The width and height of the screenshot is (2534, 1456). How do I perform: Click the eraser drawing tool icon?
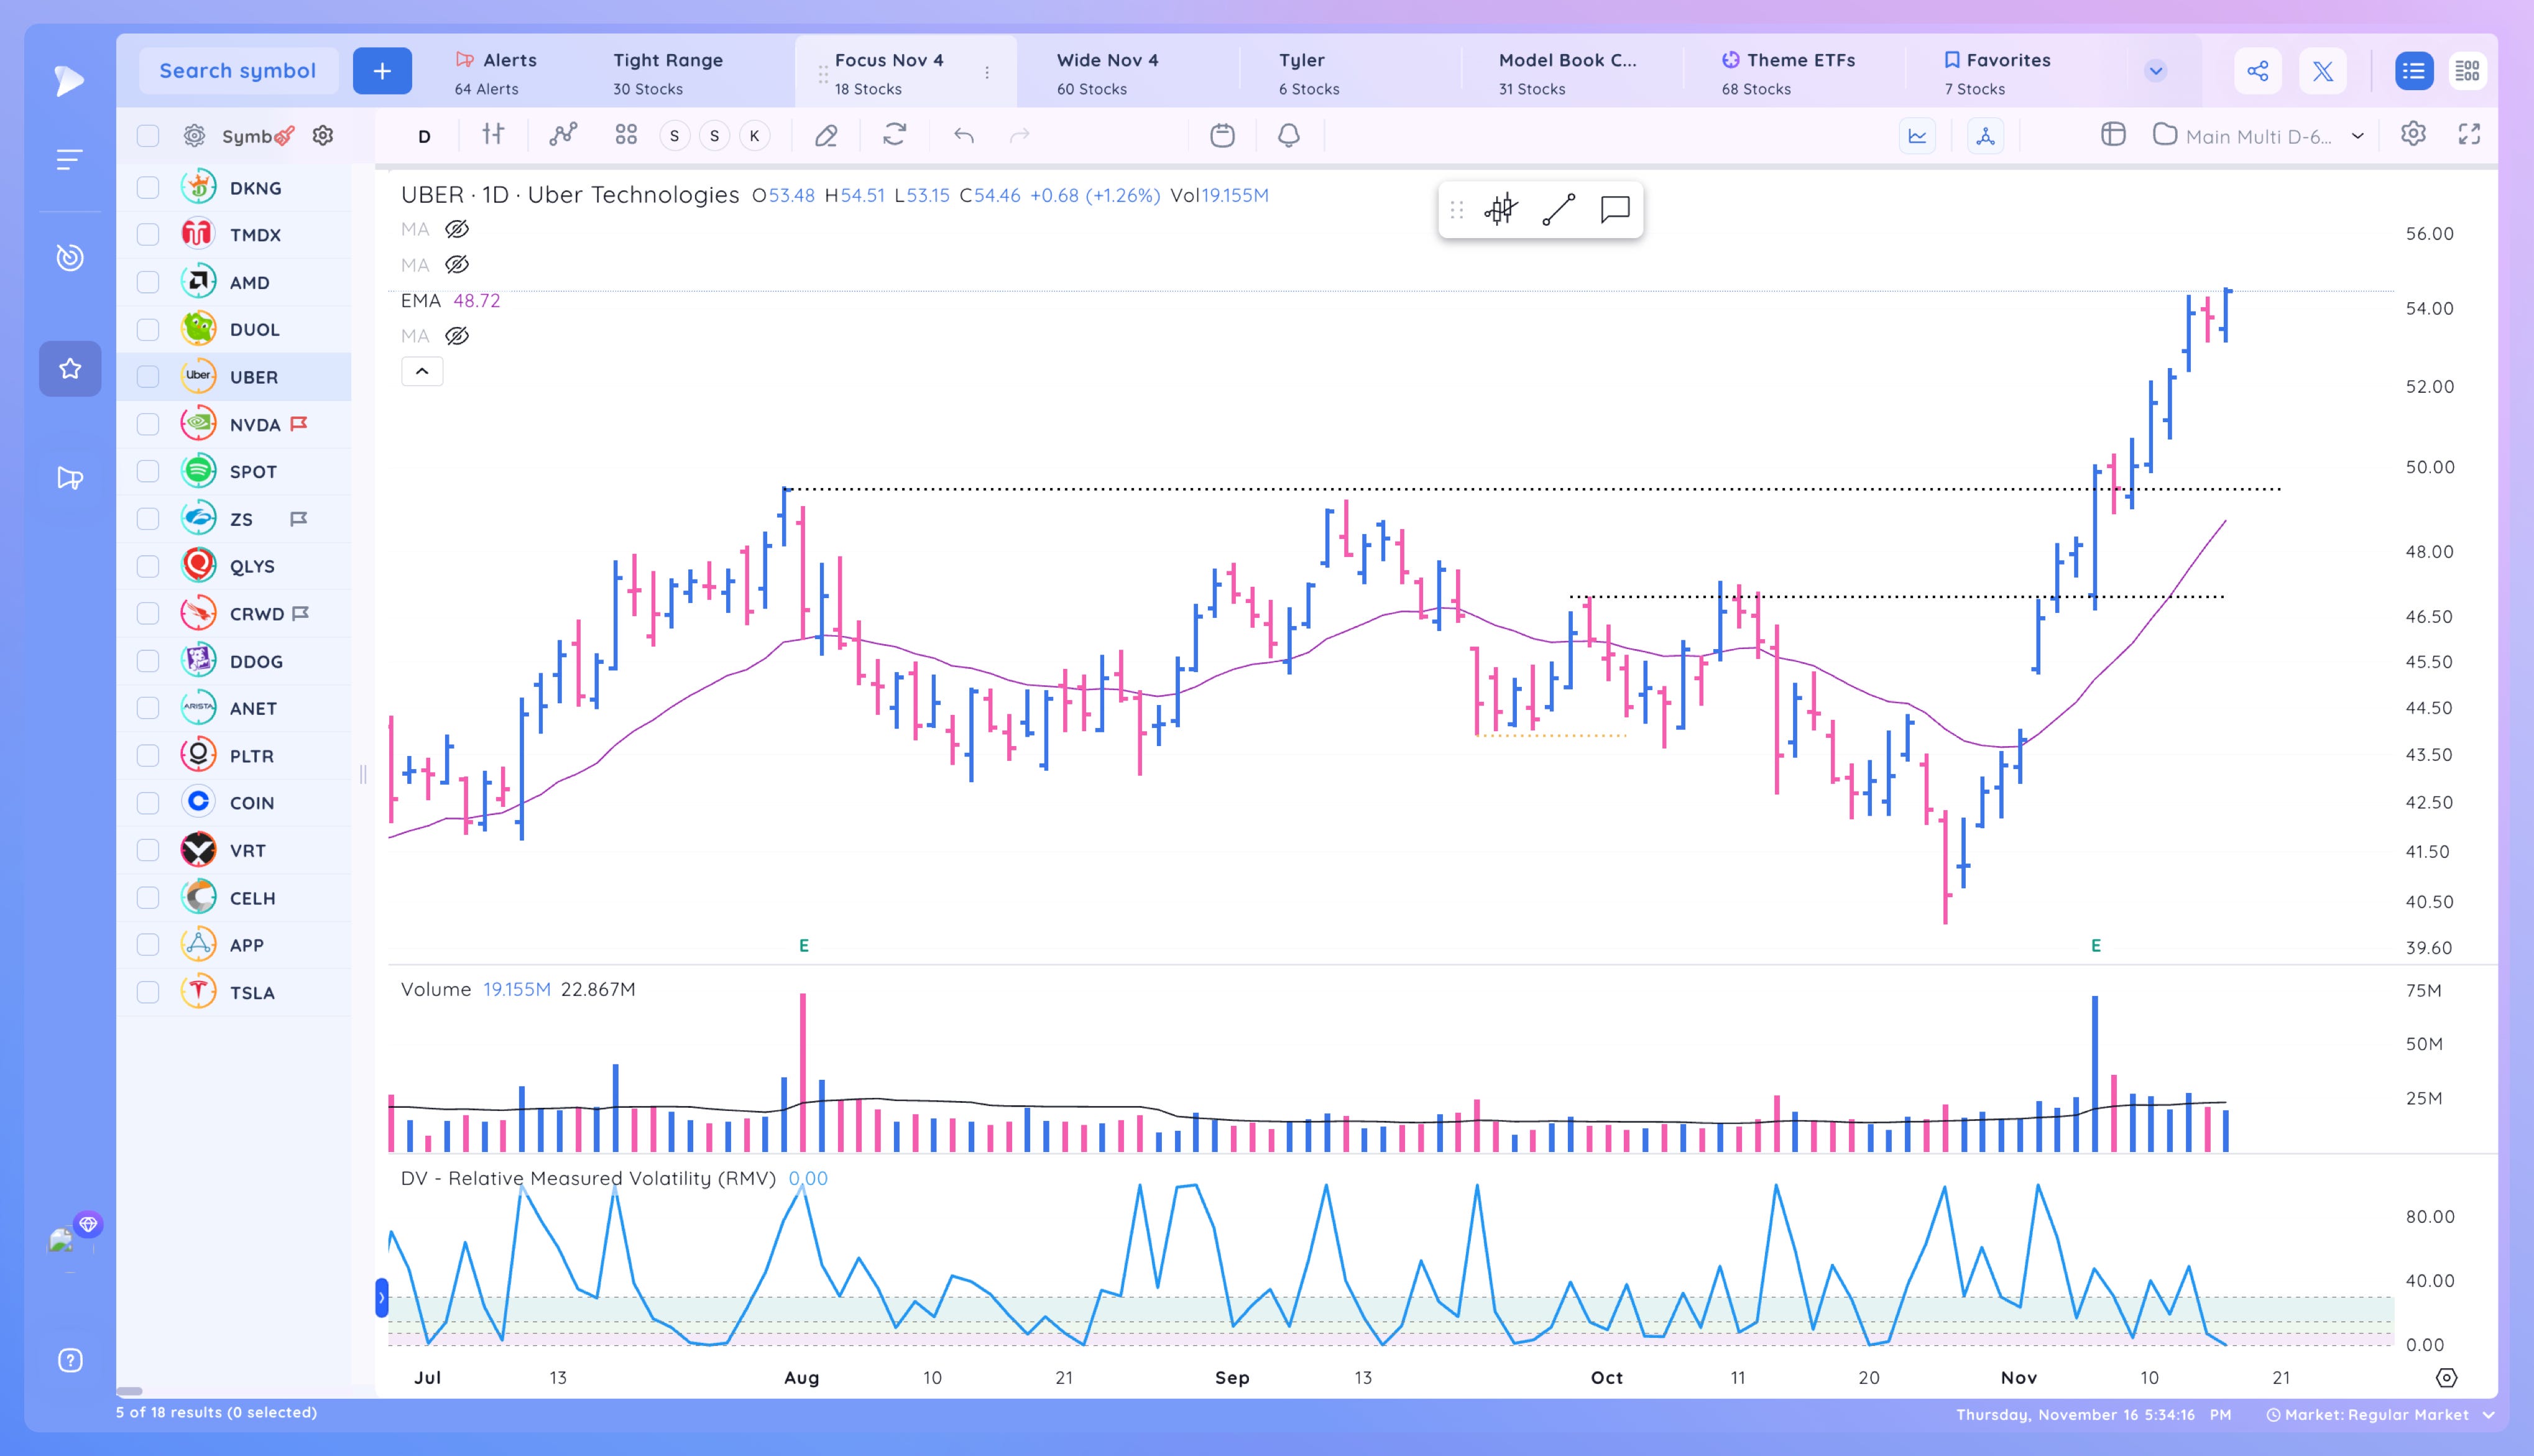(826, 135)
